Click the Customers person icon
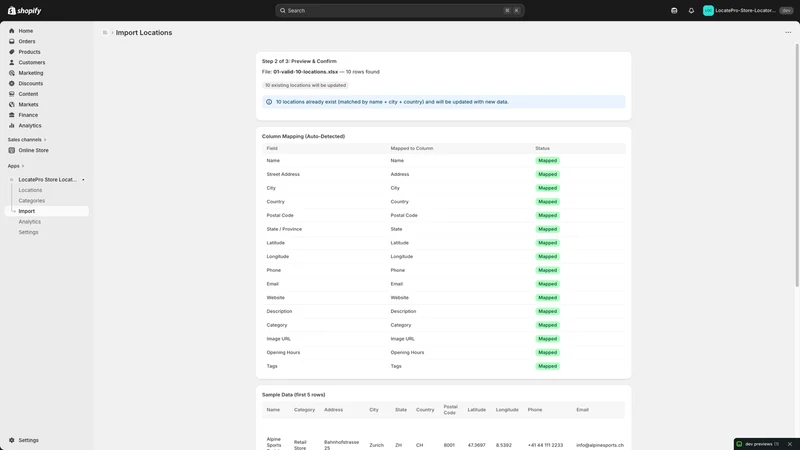Screen dimensions: 800x450 click(x=12, y=62)
